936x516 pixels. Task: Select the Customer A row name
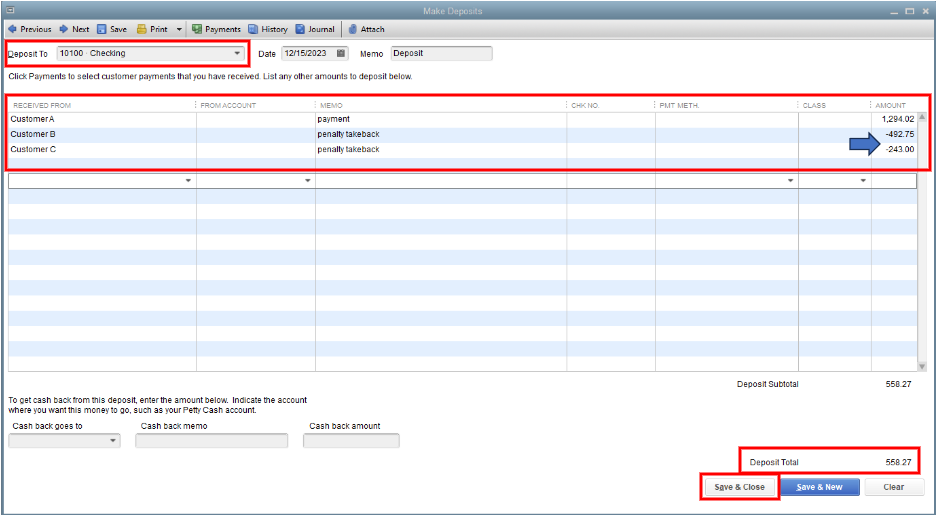(x=32, y=119)
